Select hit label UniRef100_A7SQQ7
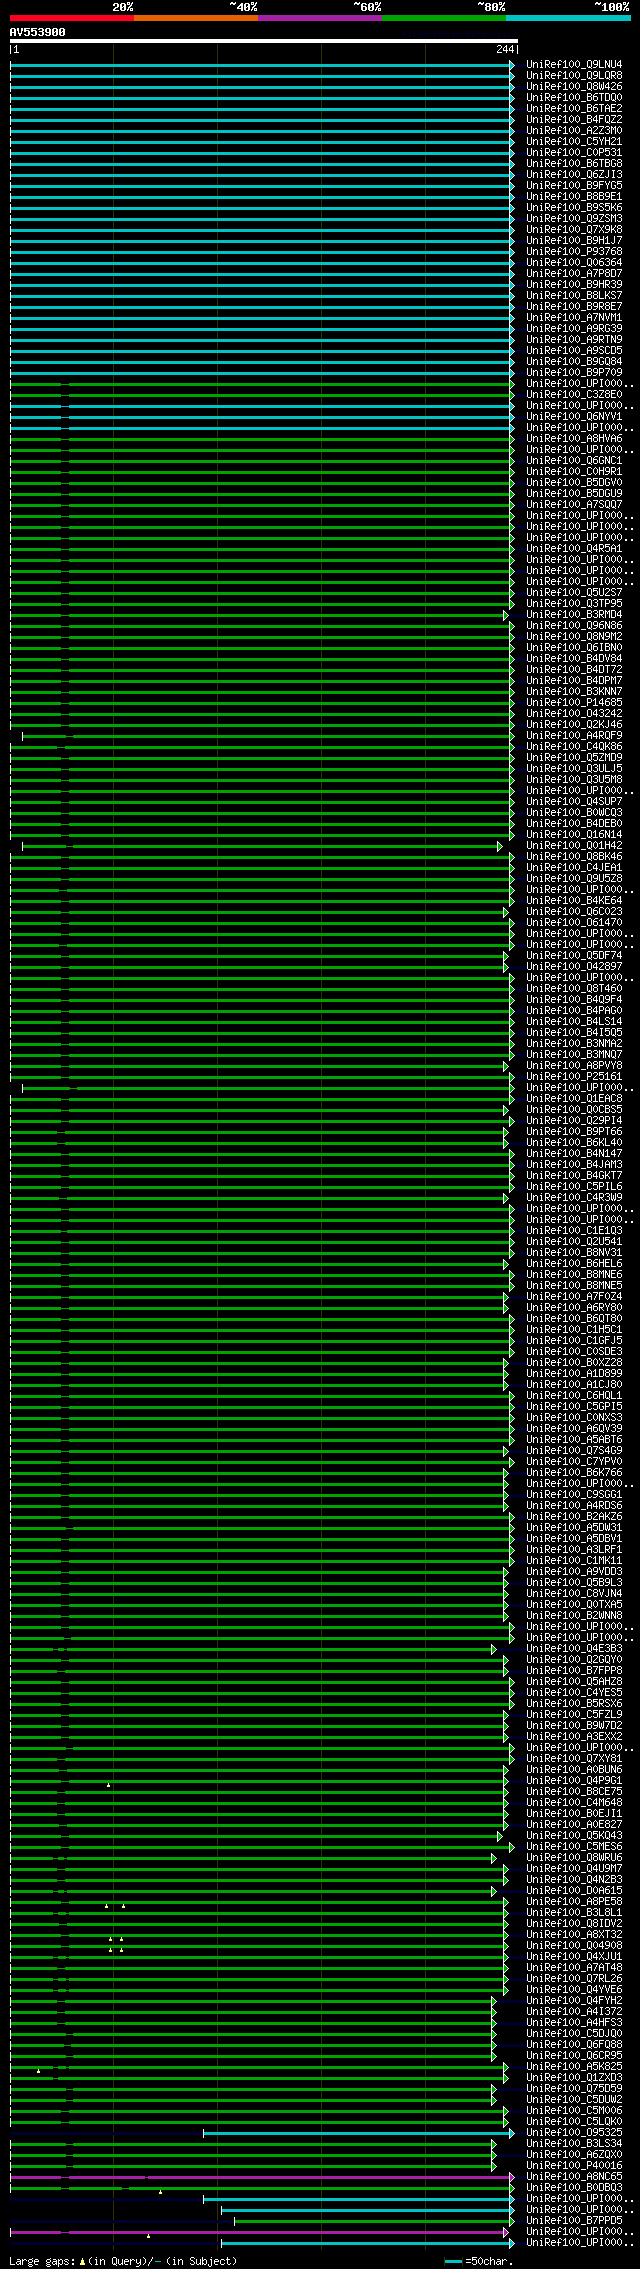640x2269 pixels. (574, 504)
